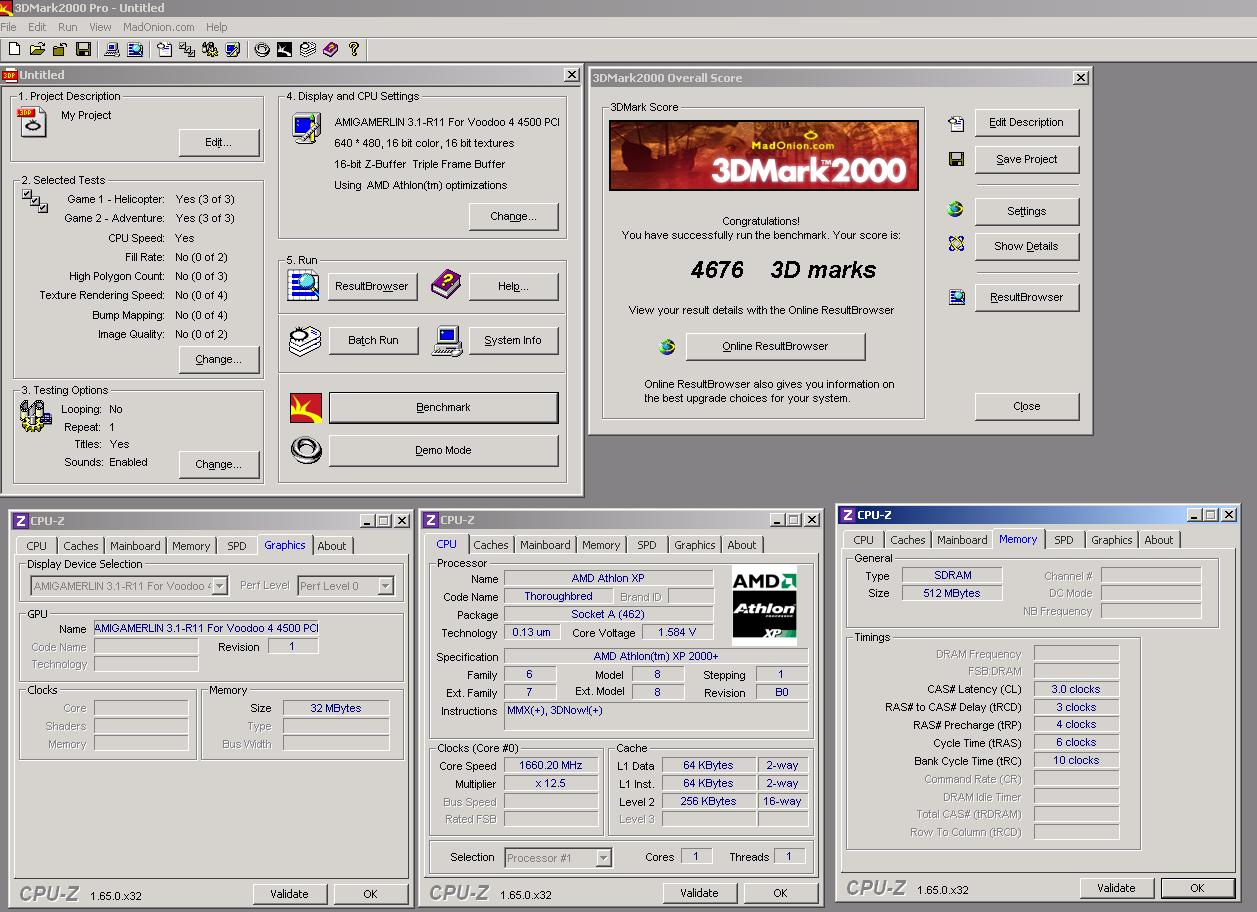Image resolution: width=1257 pixels, height=912 pixels.
Task: Click the Open project folder toolbar icon
Action: click(37, 49)
